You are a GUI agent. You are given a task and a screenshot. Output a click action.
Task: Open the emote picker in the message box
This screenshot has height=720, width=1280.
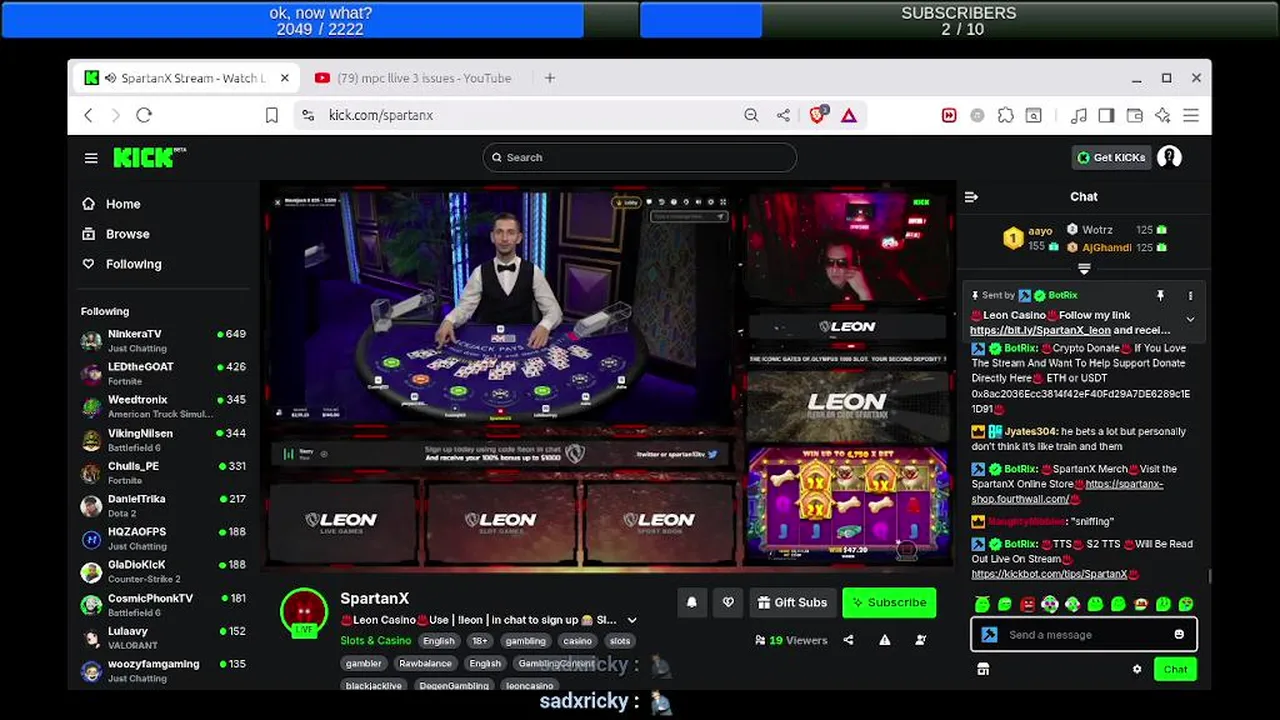[1179, 634]
